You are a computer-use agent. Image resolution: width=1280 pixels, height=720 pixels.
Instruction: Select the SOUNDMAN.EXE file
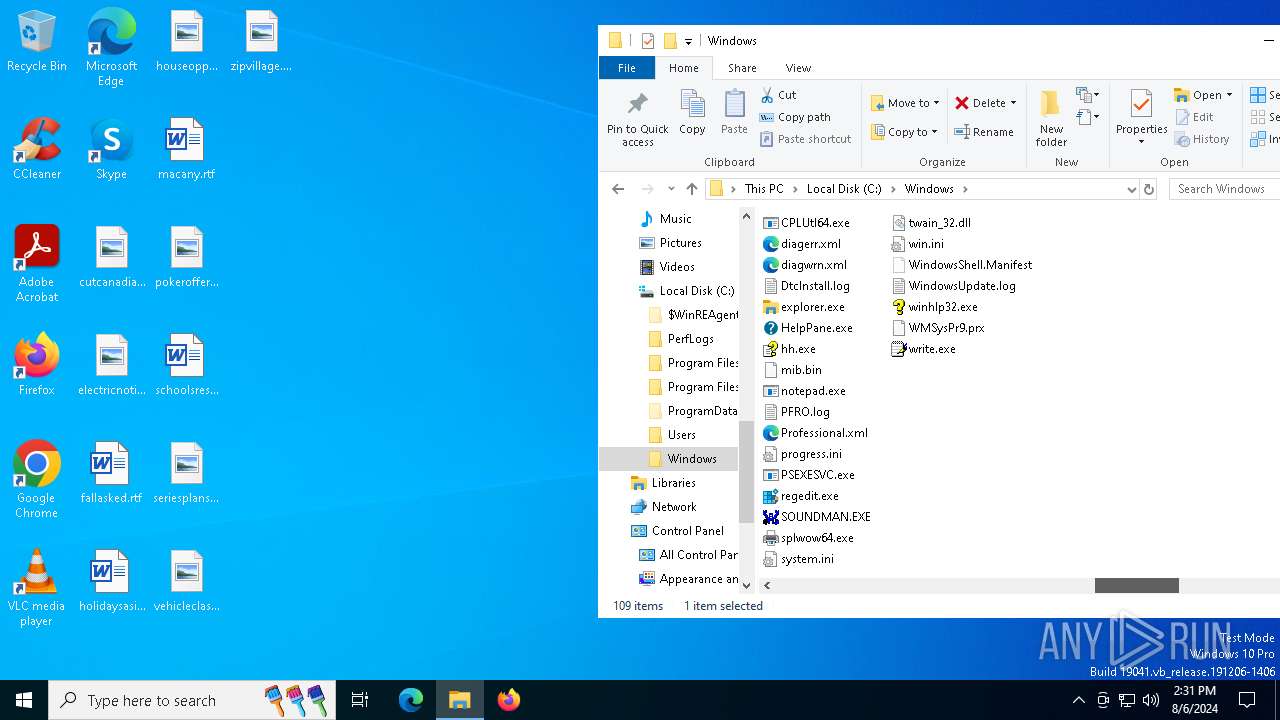tap(817, 517)
